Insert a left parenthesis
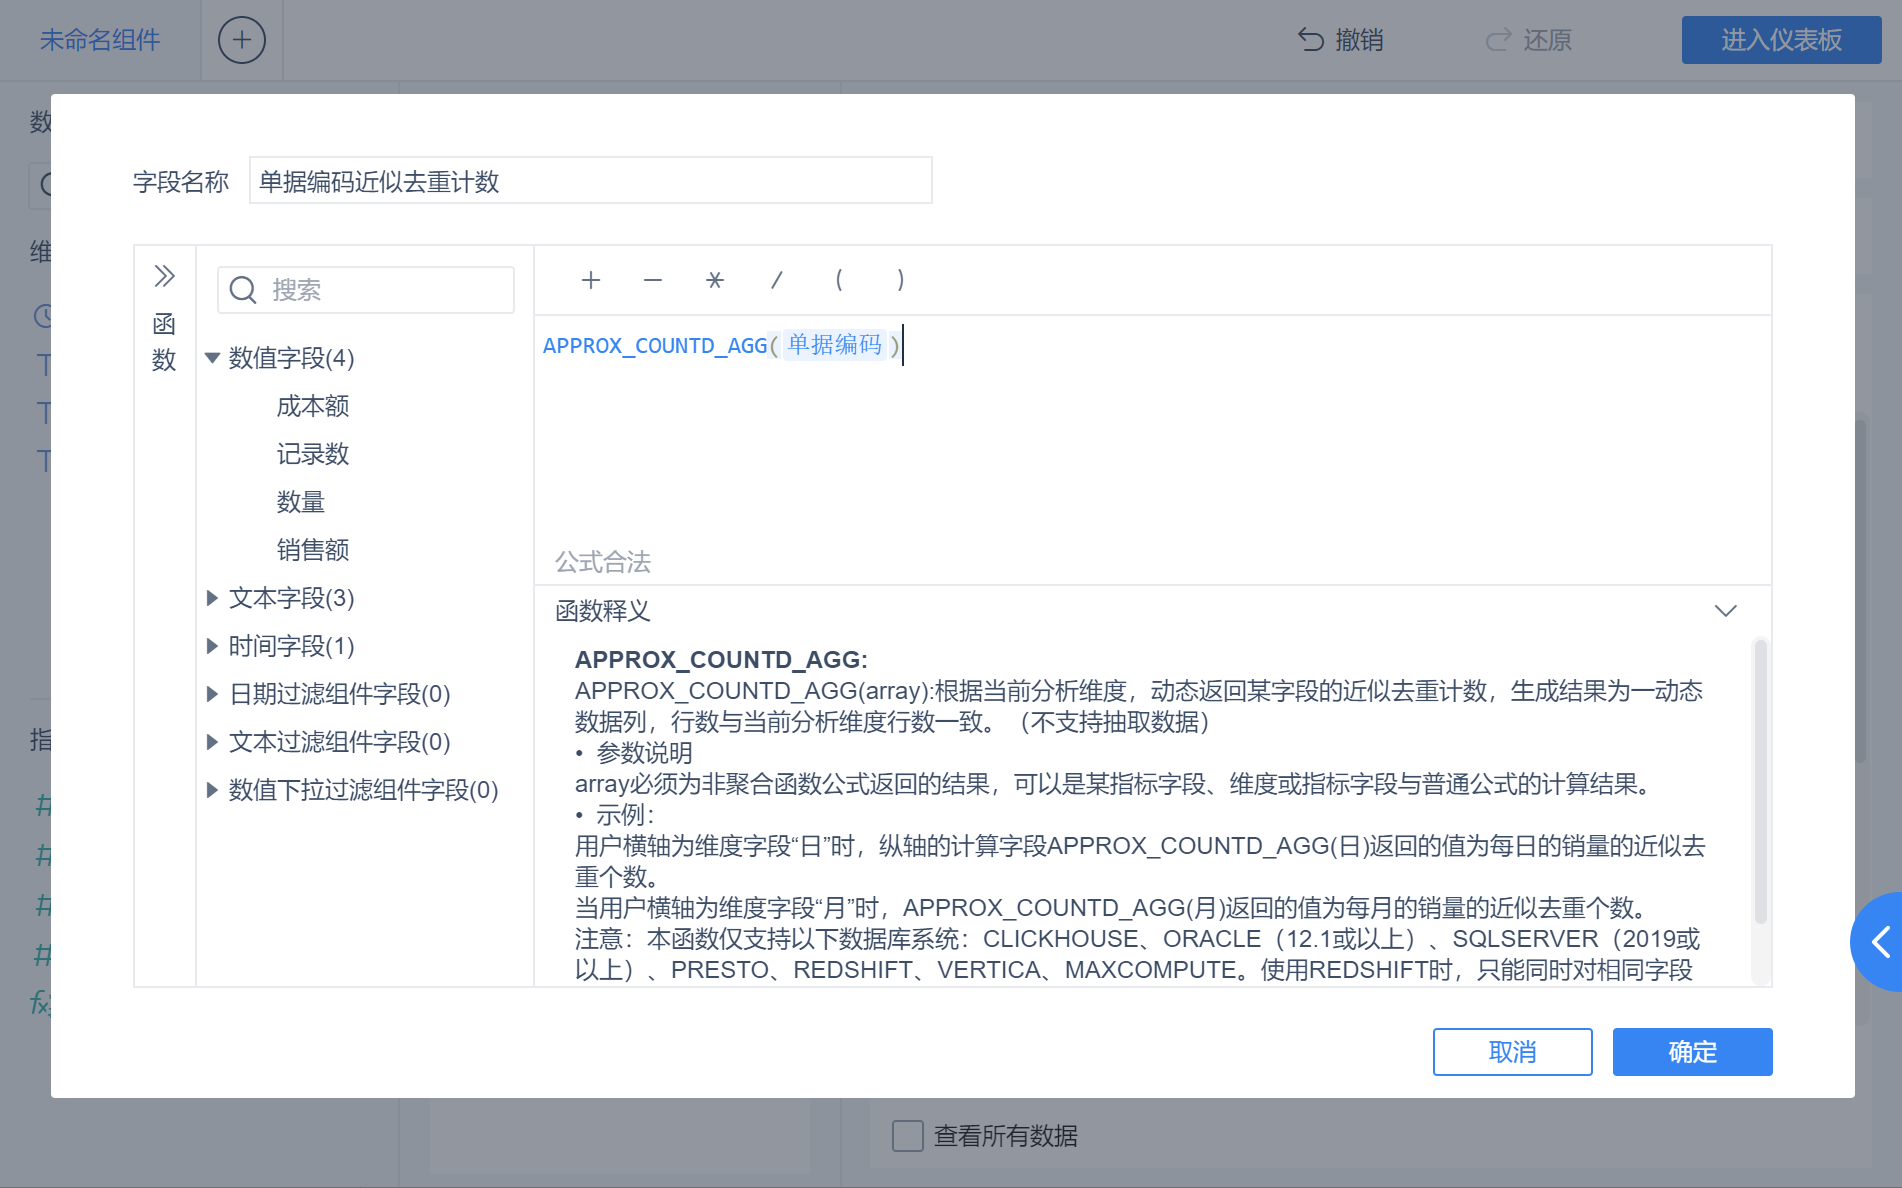The width and height of the screenshot is (1902, 1188). click(838, 280)
